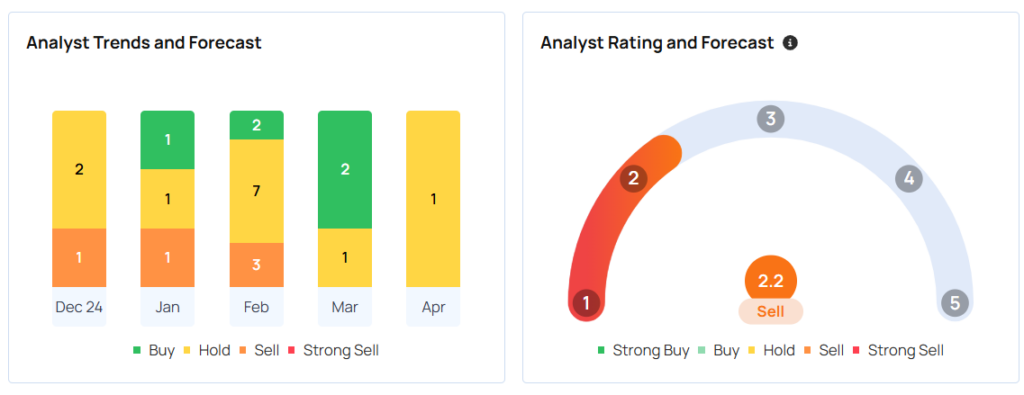Select the Dec 24 month label
The image size is (1024, 395).
click(79, 307)
